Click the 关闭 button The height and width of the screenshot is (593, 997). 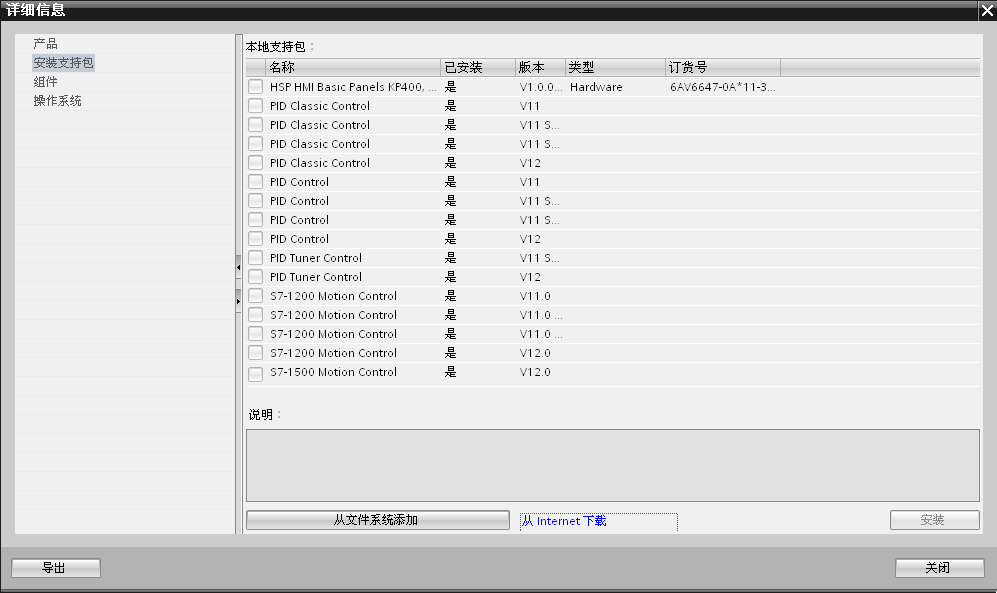pos(939,568)
